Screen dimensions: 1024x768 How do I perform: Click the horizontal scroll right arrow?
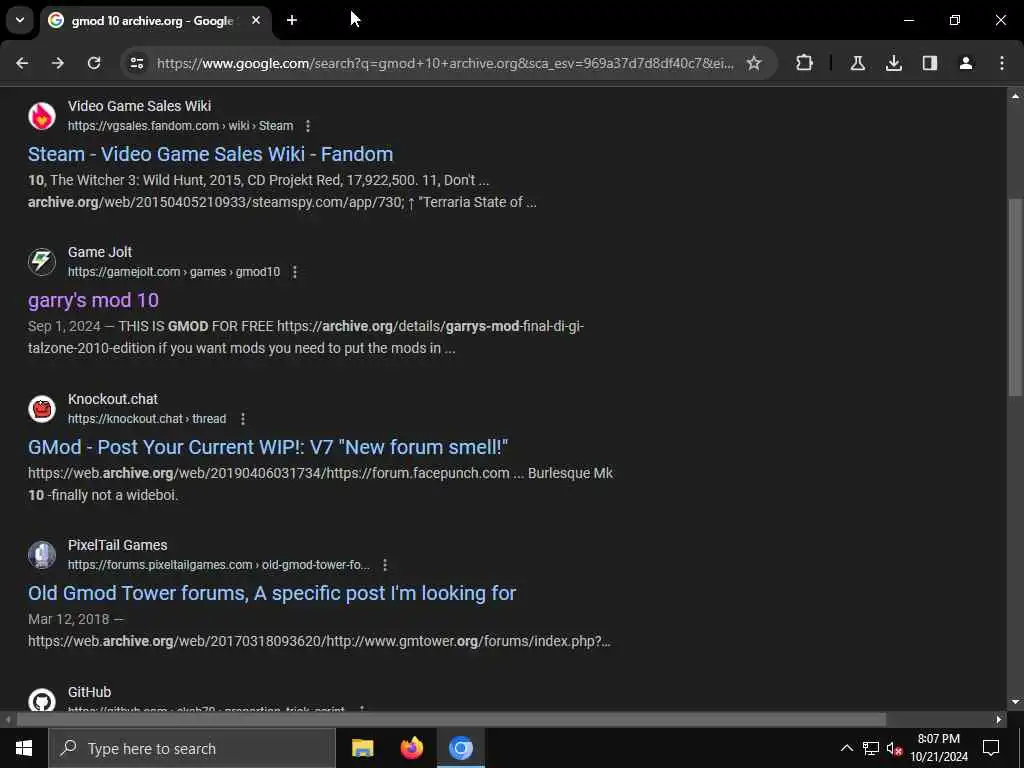pyautogui.click(x=999, y=720)
